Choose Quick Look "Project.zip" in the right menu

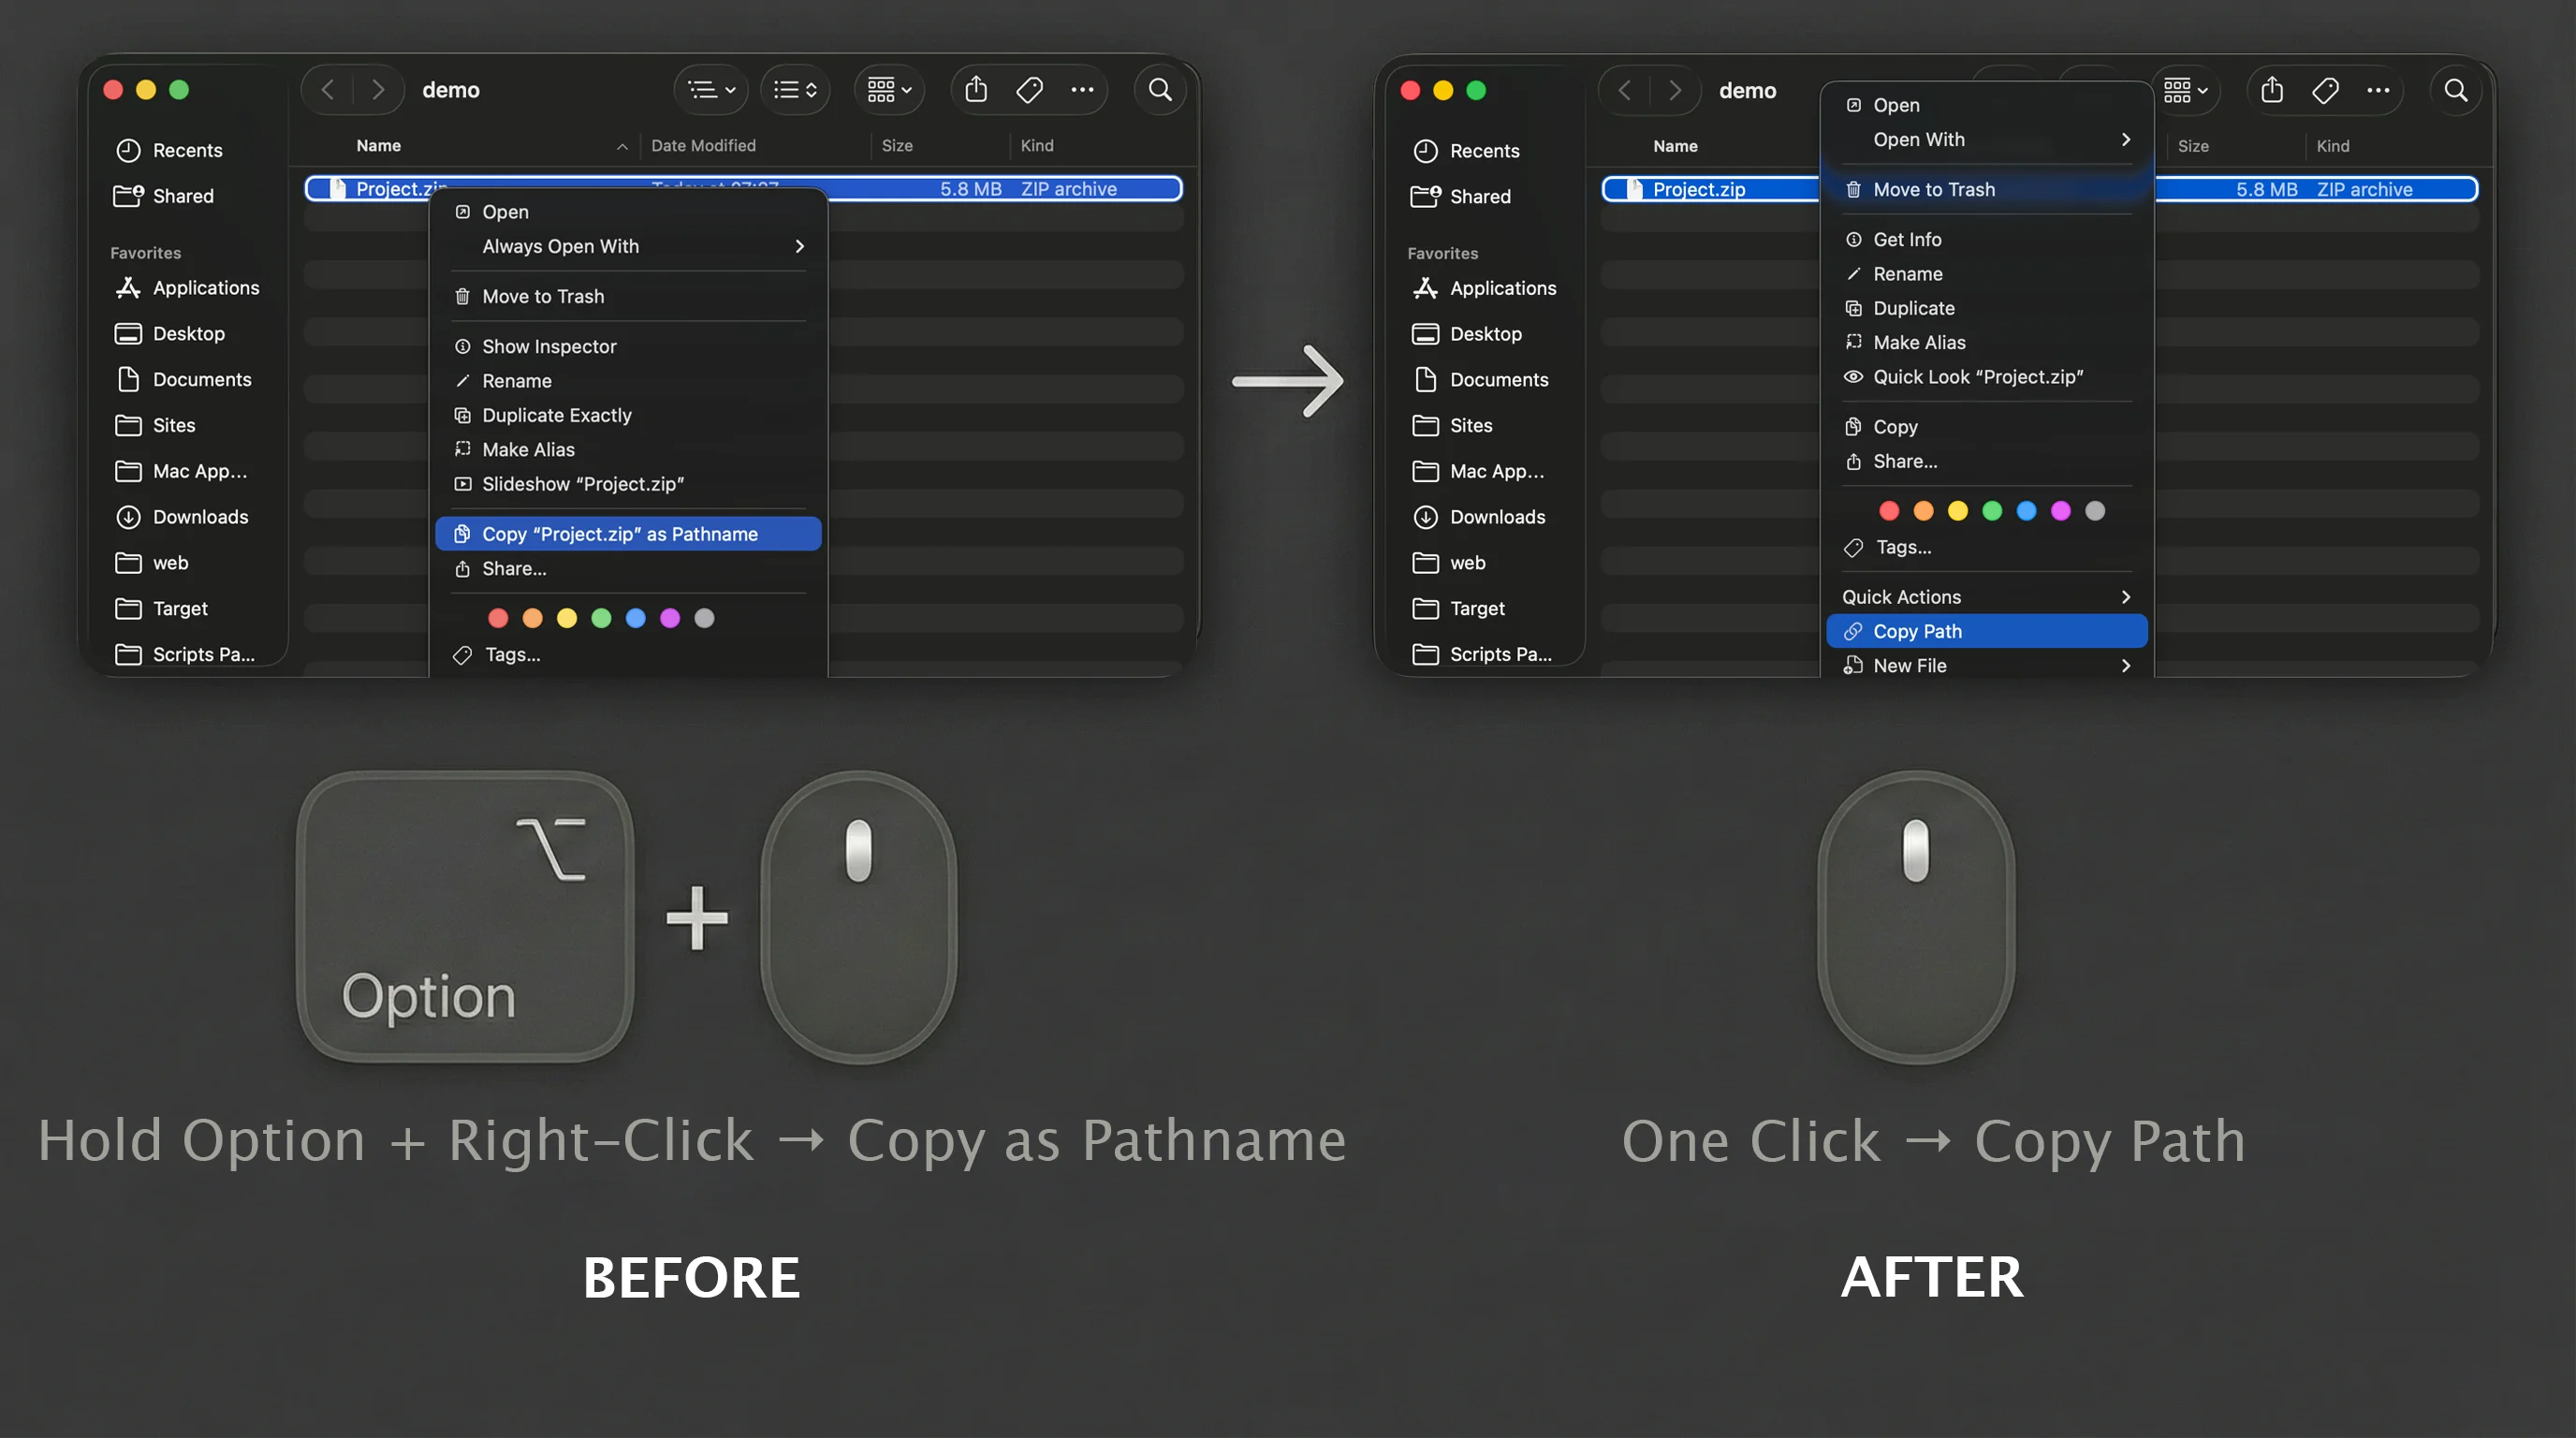tap(1987, 377)
